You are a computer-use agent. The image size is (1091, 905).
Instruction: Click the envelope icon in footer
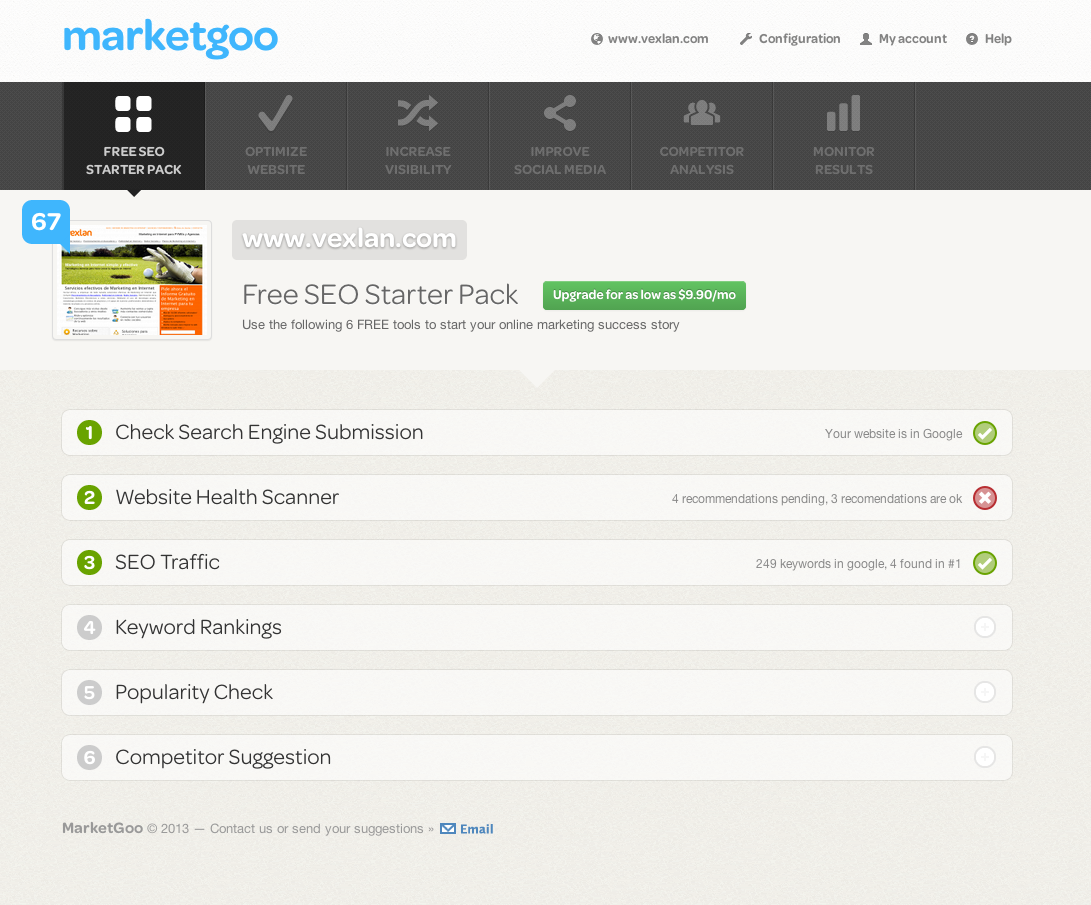448,828
